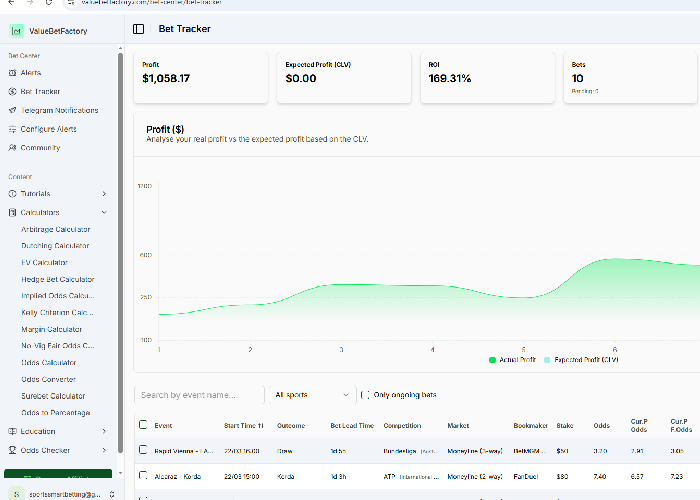Expand the Tutorials section chevron
This screenshot has width=700, height=500.
pos(104,194)
